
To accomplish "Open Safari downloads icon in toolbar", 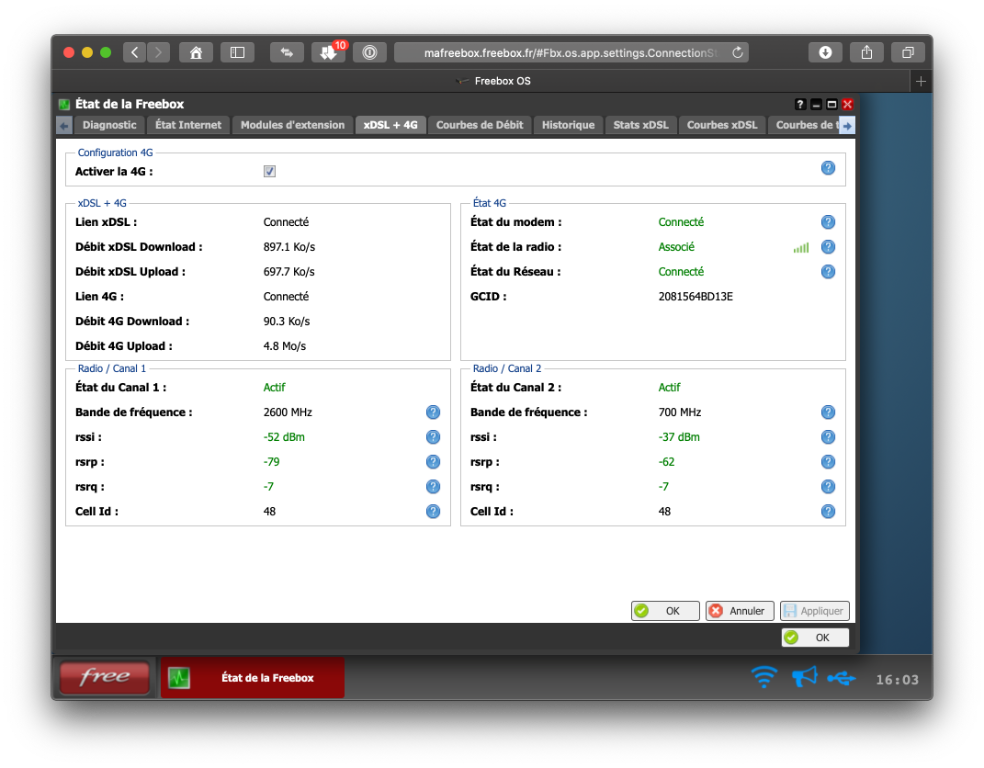I will point(825,52).
